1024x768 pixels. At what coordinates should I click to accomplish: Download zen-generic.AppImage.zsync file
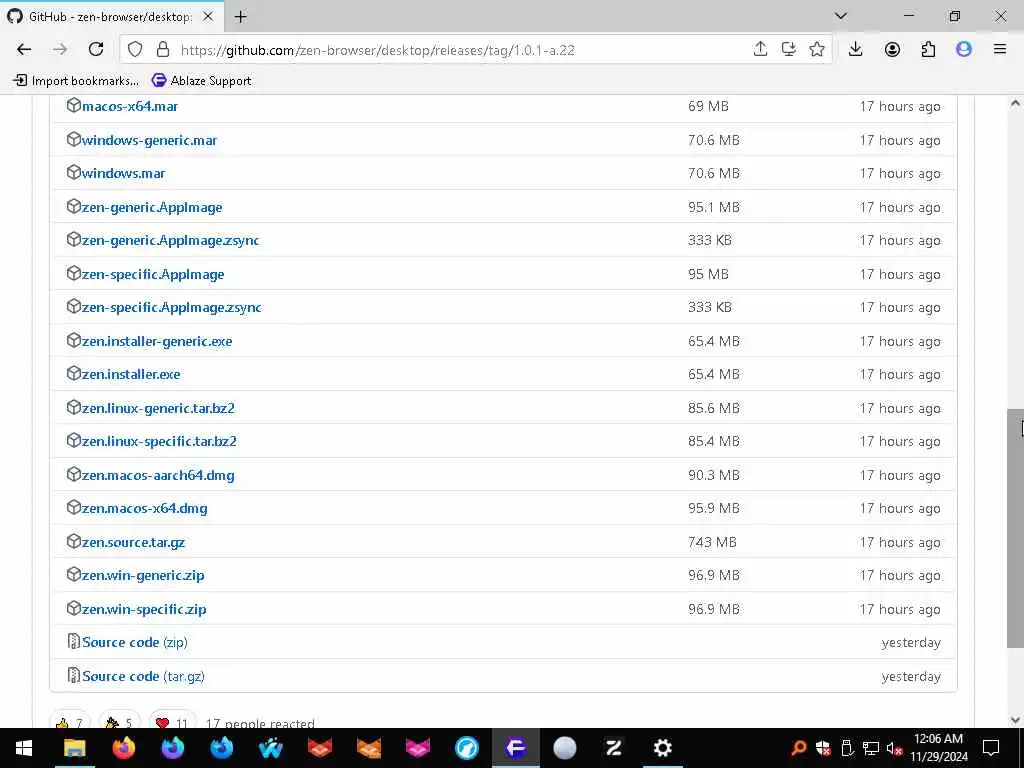[x=170, y=241]
